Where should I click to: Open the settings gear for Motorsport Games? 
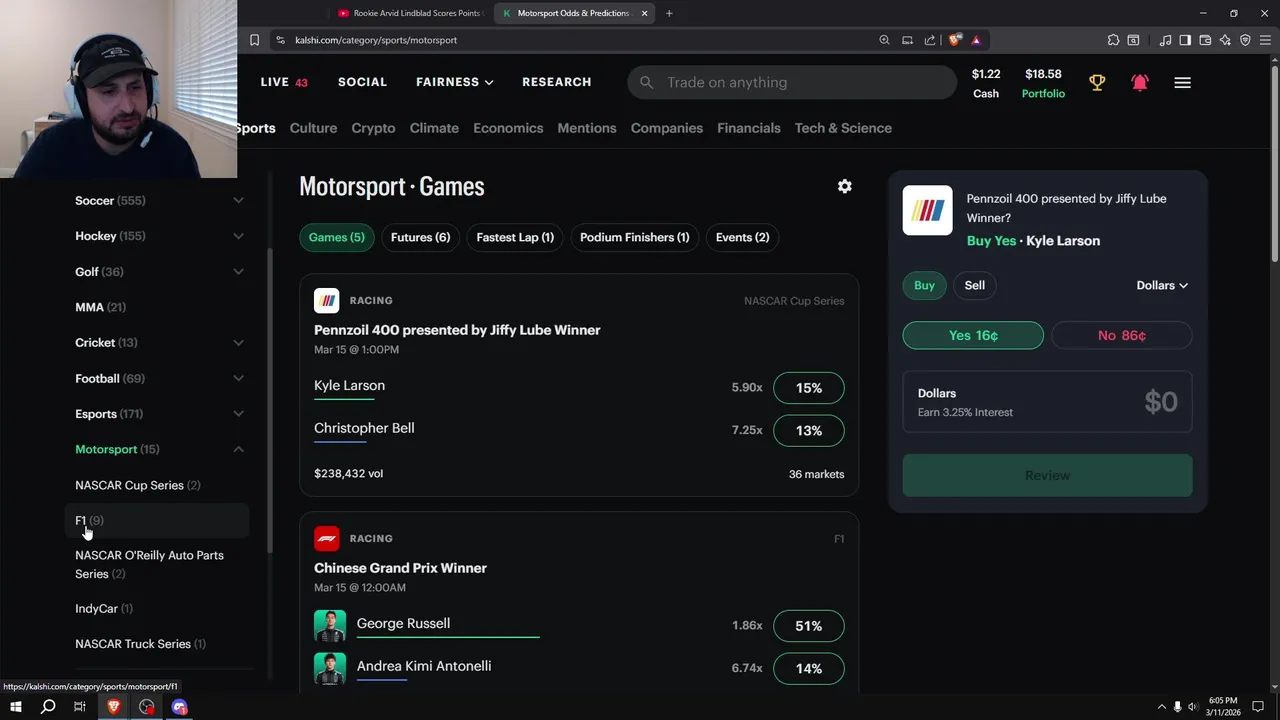point(845,186)
